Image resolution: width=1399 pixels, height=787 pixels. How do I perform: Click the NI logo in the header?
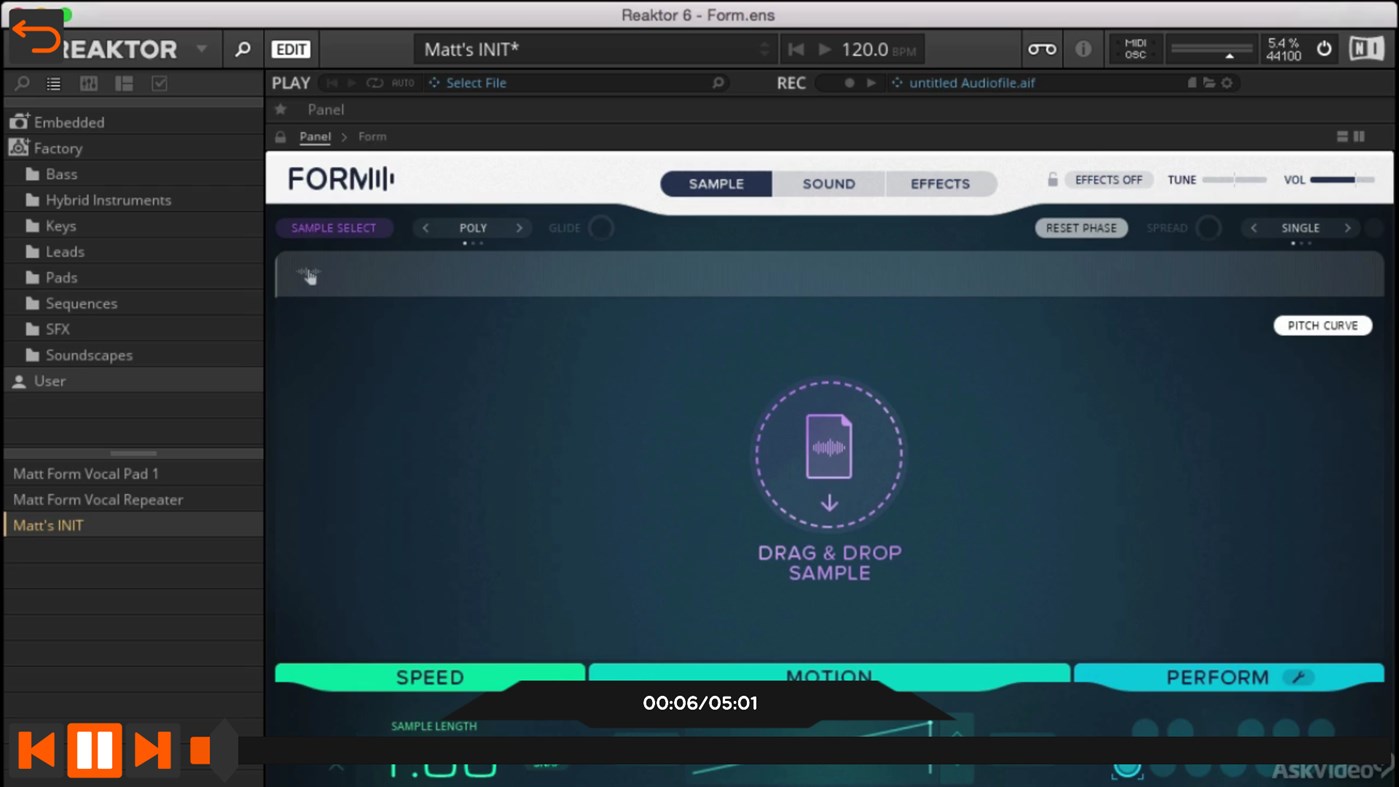pyautogui.click(x=1367, y=48)
